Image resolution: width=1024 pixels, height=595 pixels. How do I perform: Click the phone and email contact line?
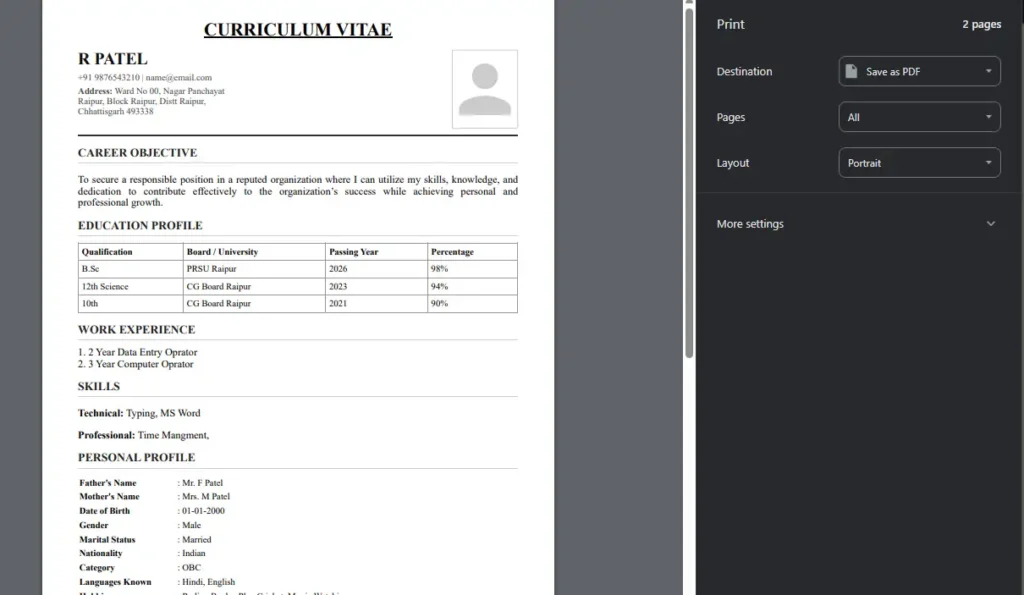[x=145, y=78]
